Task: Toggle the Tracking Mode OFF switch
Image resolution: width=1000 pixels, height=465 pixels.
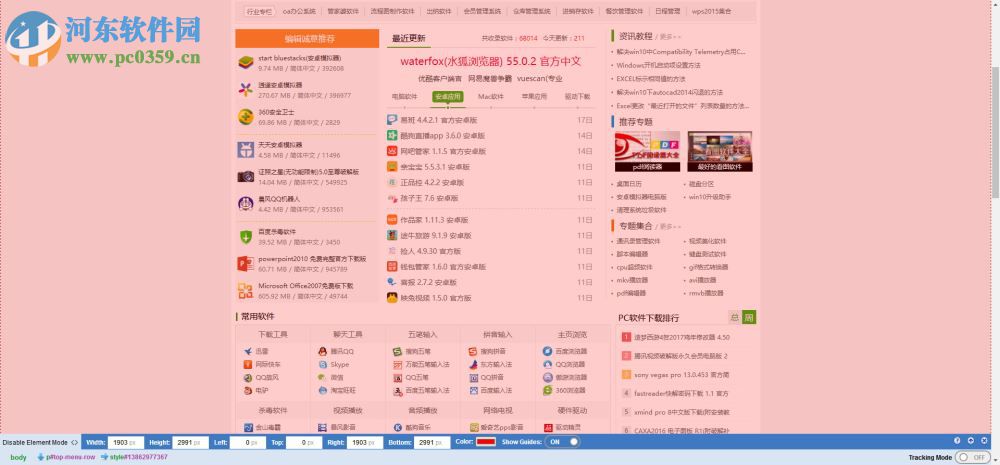Action: click(x=973, y=458)
